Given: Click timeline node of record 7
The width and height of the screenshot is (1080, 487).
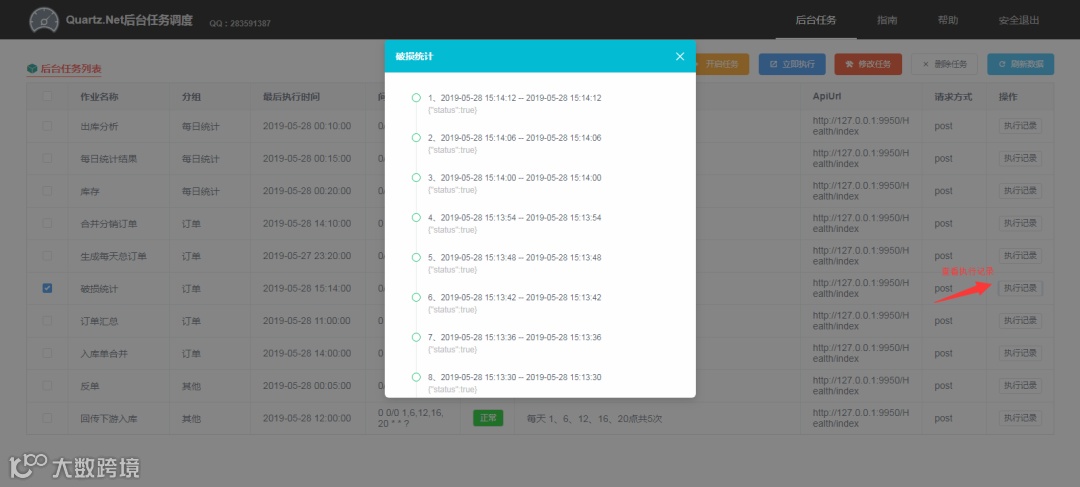Looking at the screenshot, I should (416, 338).
